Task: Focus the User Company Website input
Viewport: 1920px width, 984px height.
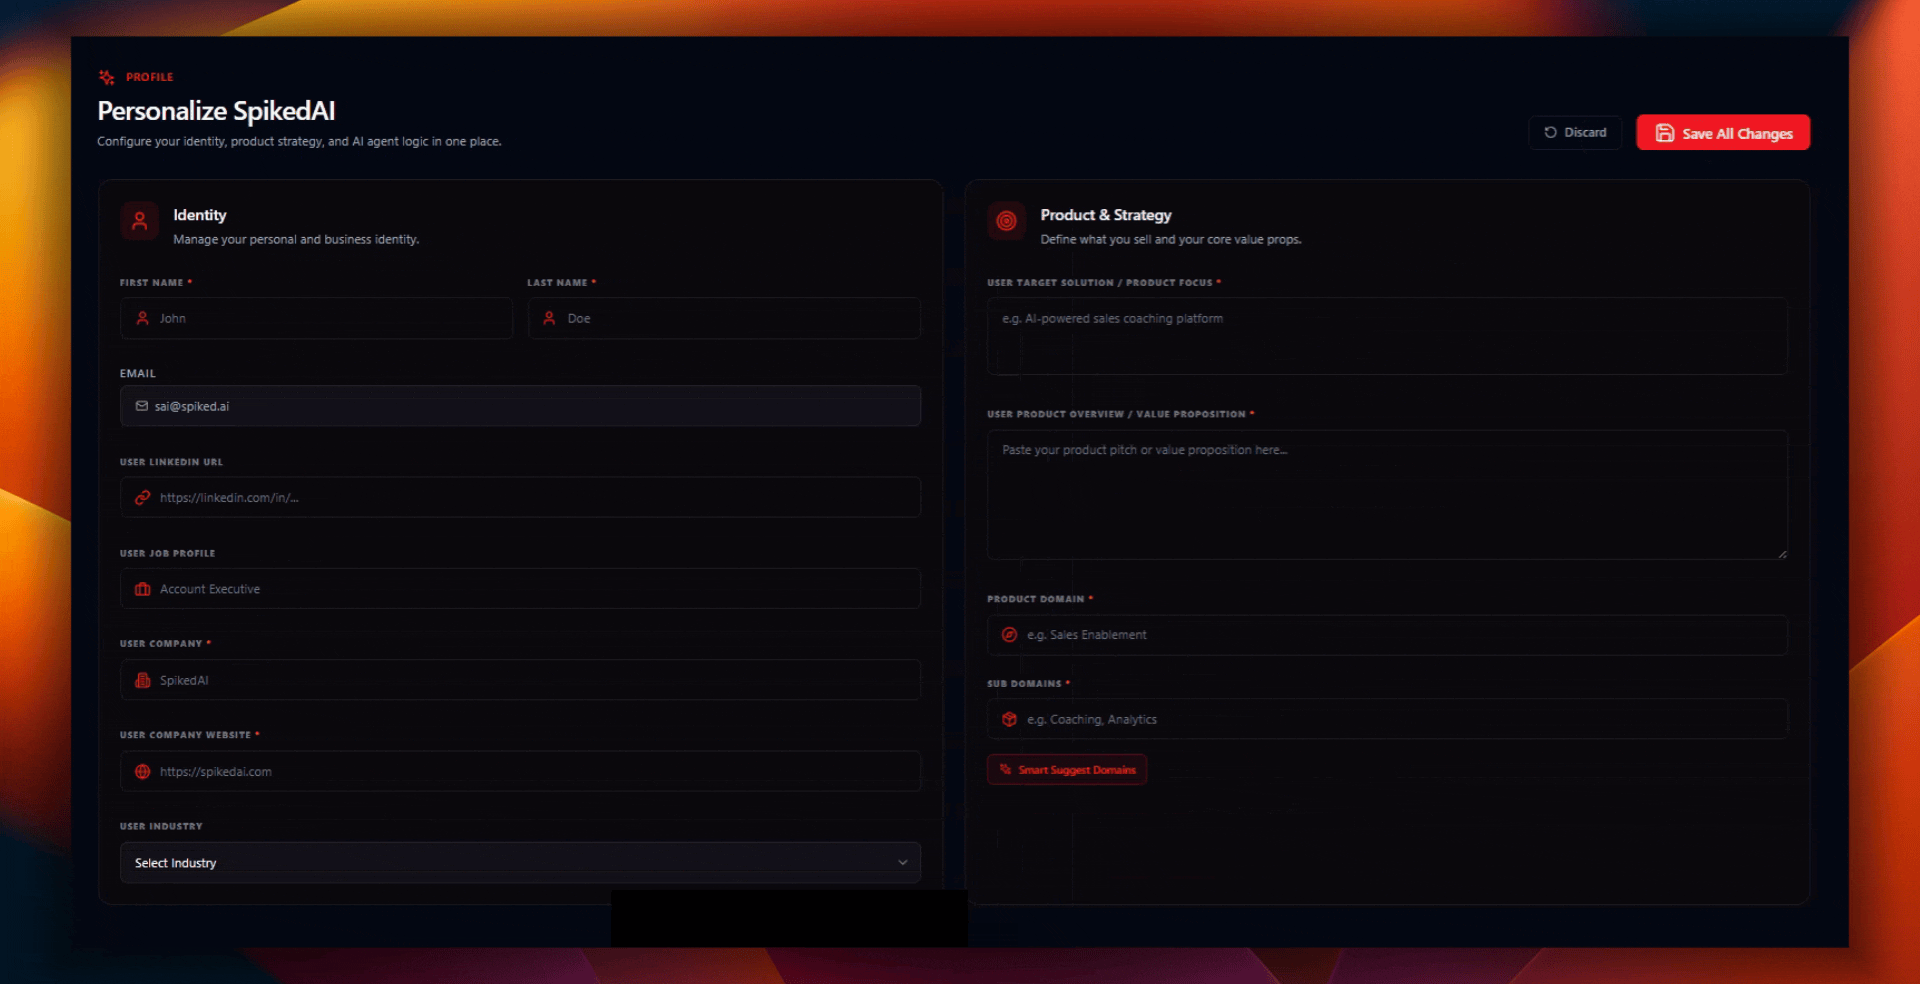Action: click(x=520, y=771)
